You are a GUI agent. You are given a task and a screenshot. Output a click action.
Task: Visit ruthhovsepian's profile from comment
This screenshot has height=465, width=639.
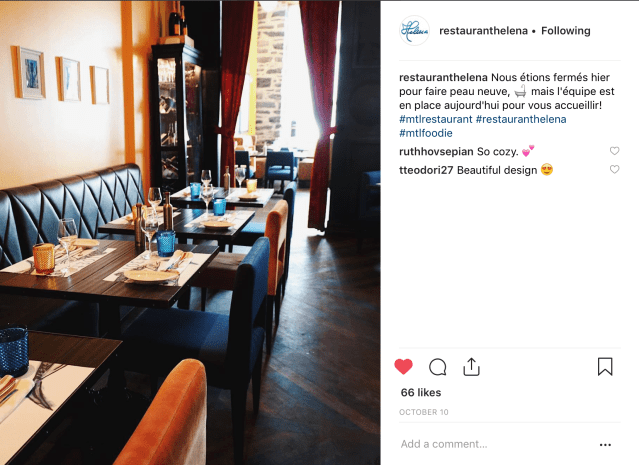[436, 152]
